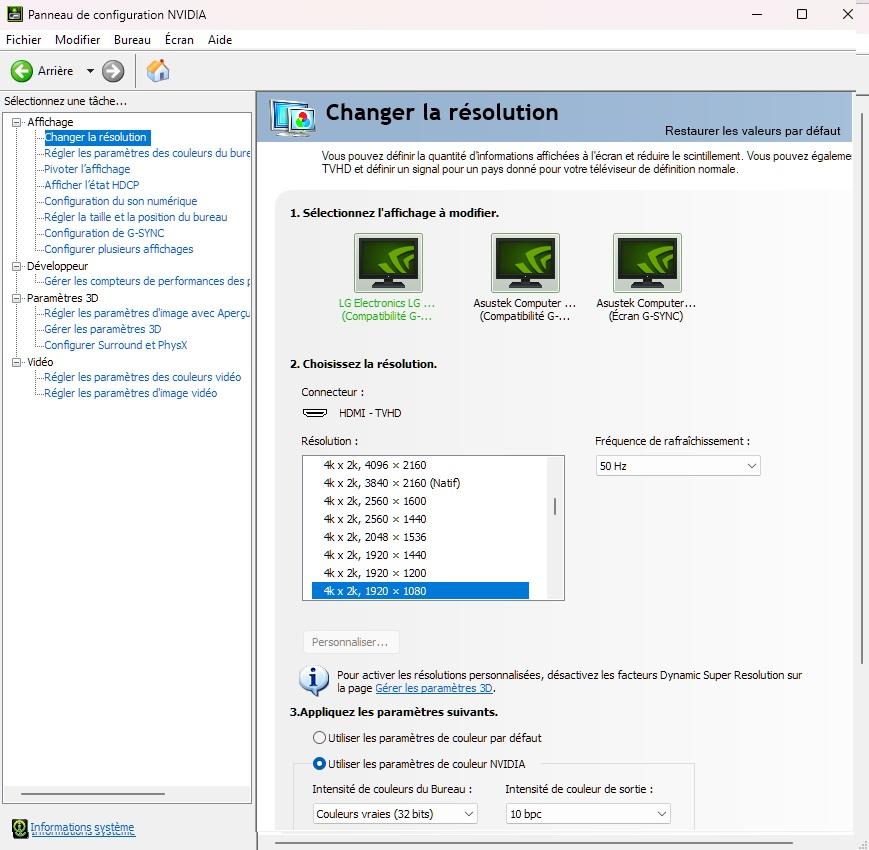Open Régler les paramètres d'image vidéo
Image resolution: width=869 pixels, height=850 pixels.
[130, 393]
